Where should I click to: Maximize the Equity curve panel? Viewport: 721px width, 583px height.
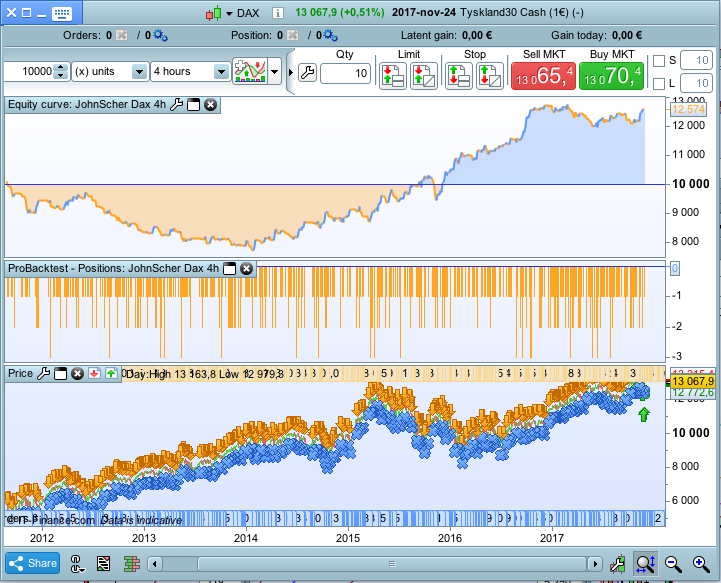(x=194, y=105)
